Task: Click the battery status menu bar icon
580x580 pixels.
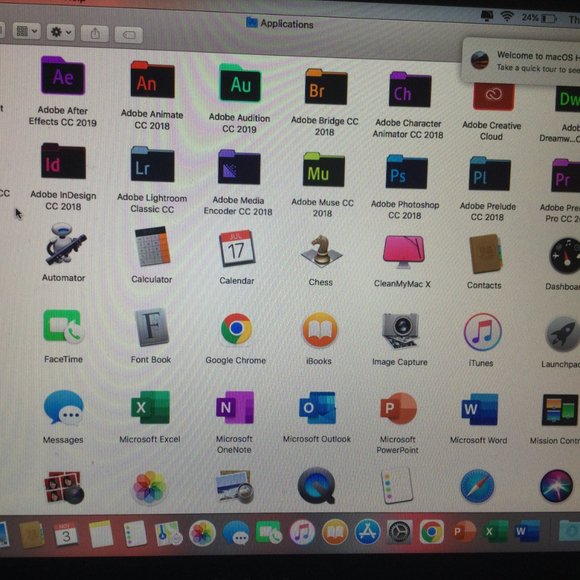Action: [549, 18]
